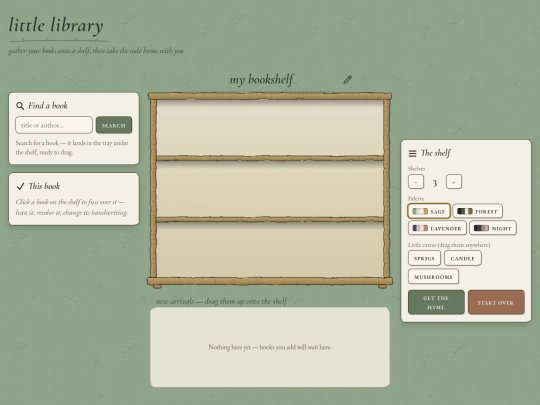The width and height of the screenshot is (540, 405).
Task: Click Get the HTML button
Action: pyautogui.click(x=436, y=302)
